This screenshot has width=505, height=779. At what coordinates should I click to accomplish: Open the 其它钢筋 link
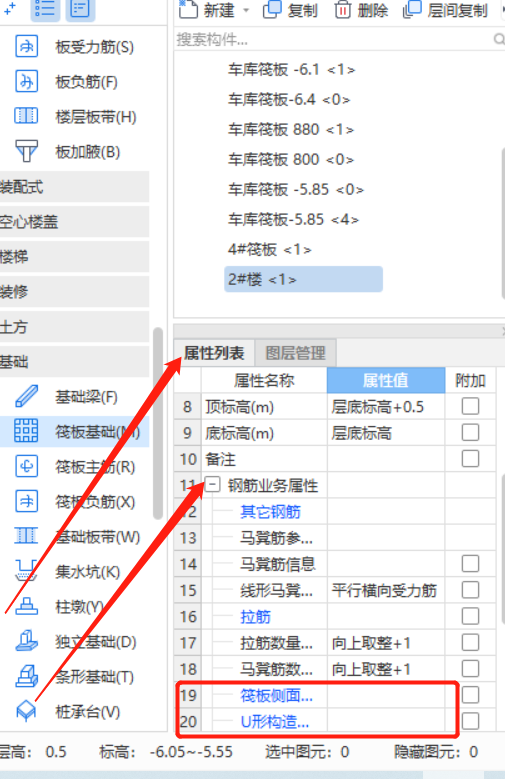[270, 511]
